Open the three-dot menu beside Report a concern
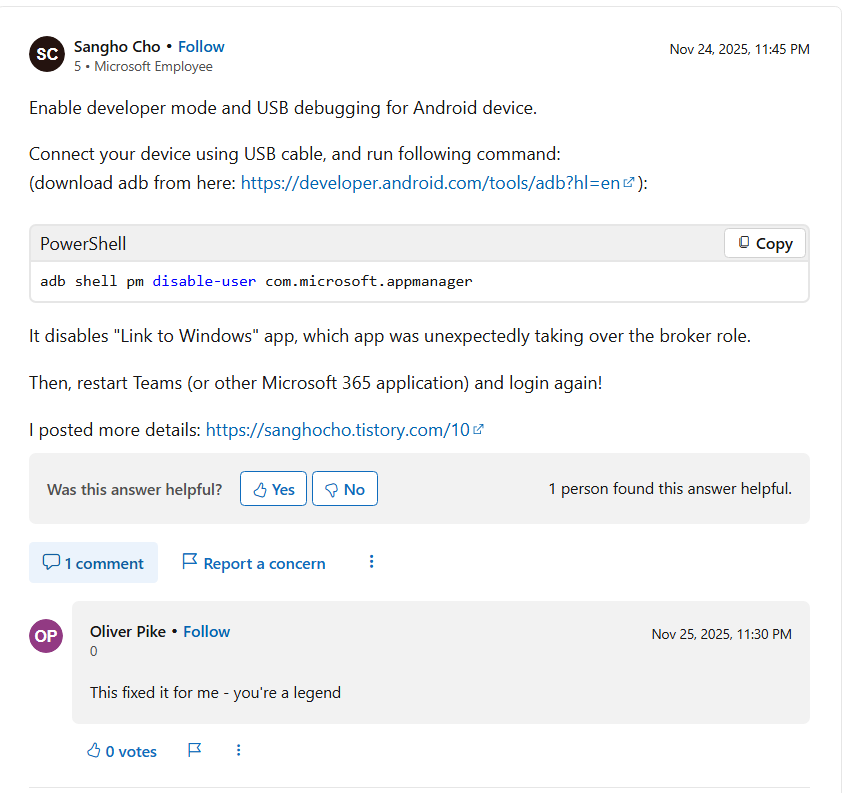Screen dimensions: 850x793 pos(371,562)
